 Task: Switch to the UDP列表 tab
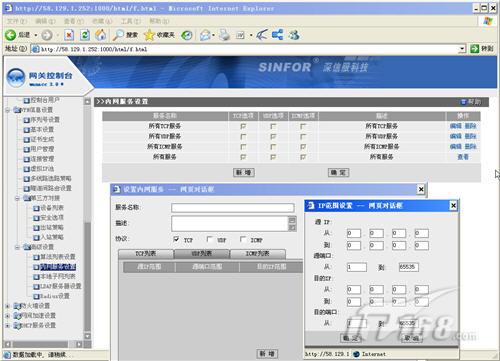202,254
